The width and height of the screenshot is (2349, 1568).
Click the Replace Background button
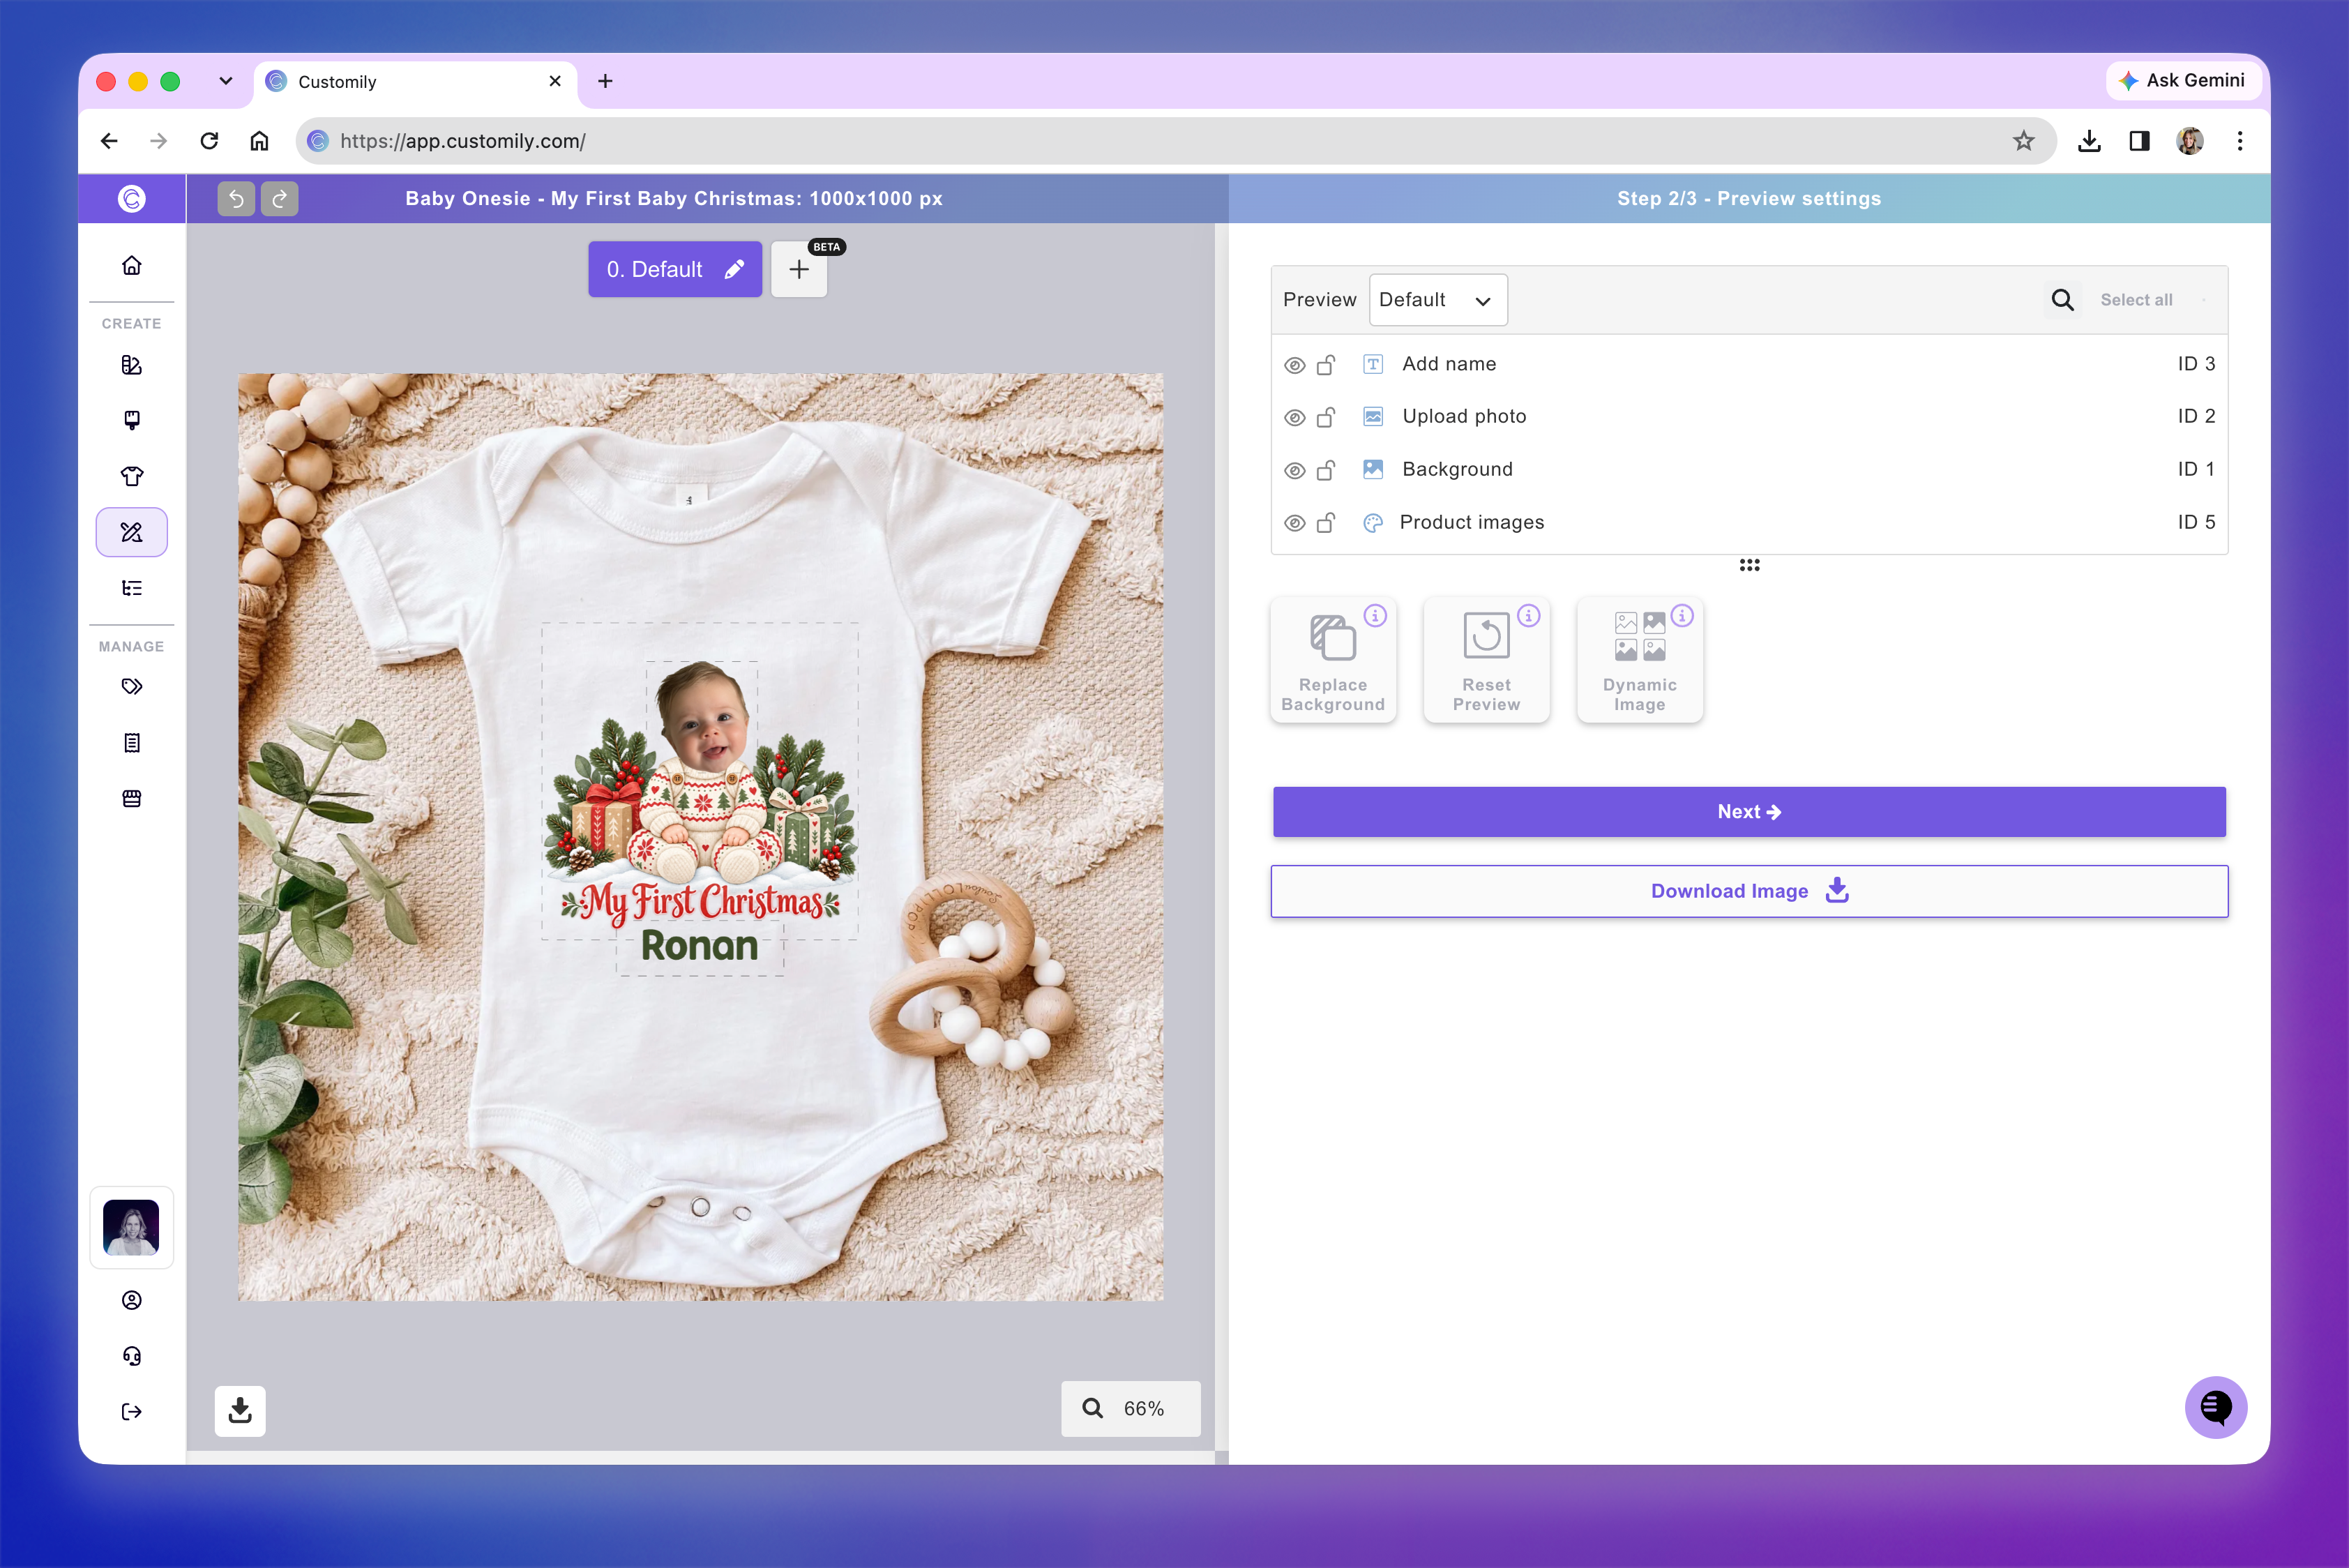1333,660
